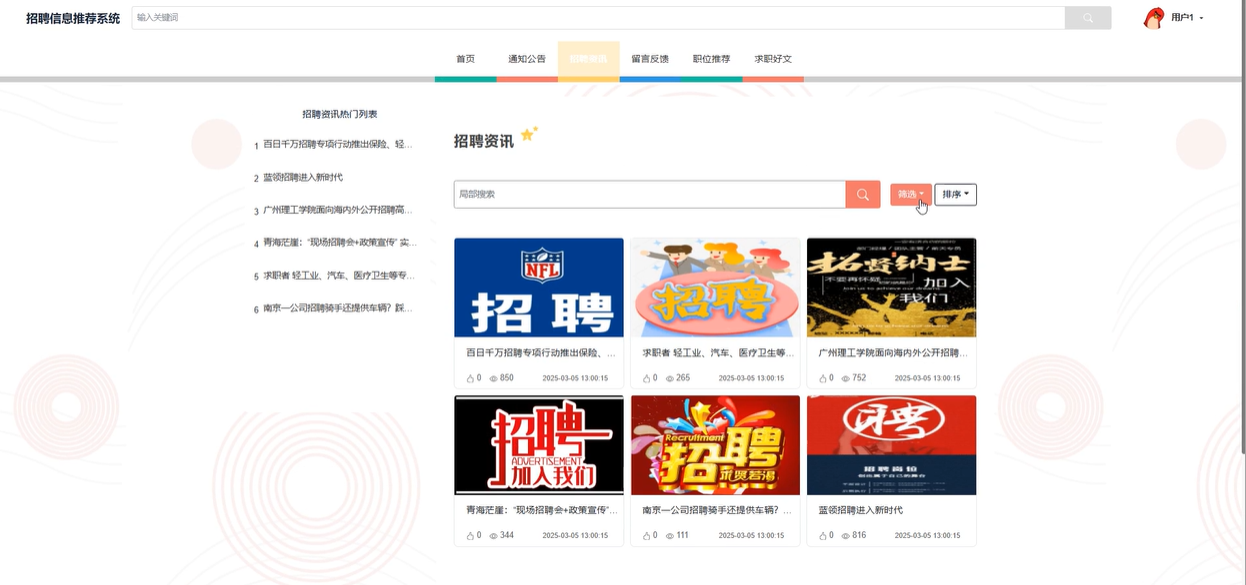The image size is (1246, 585).
Task: Click card title 青海茫崖 现场招聘会+政策宣传
Action: tap(541, 510)
